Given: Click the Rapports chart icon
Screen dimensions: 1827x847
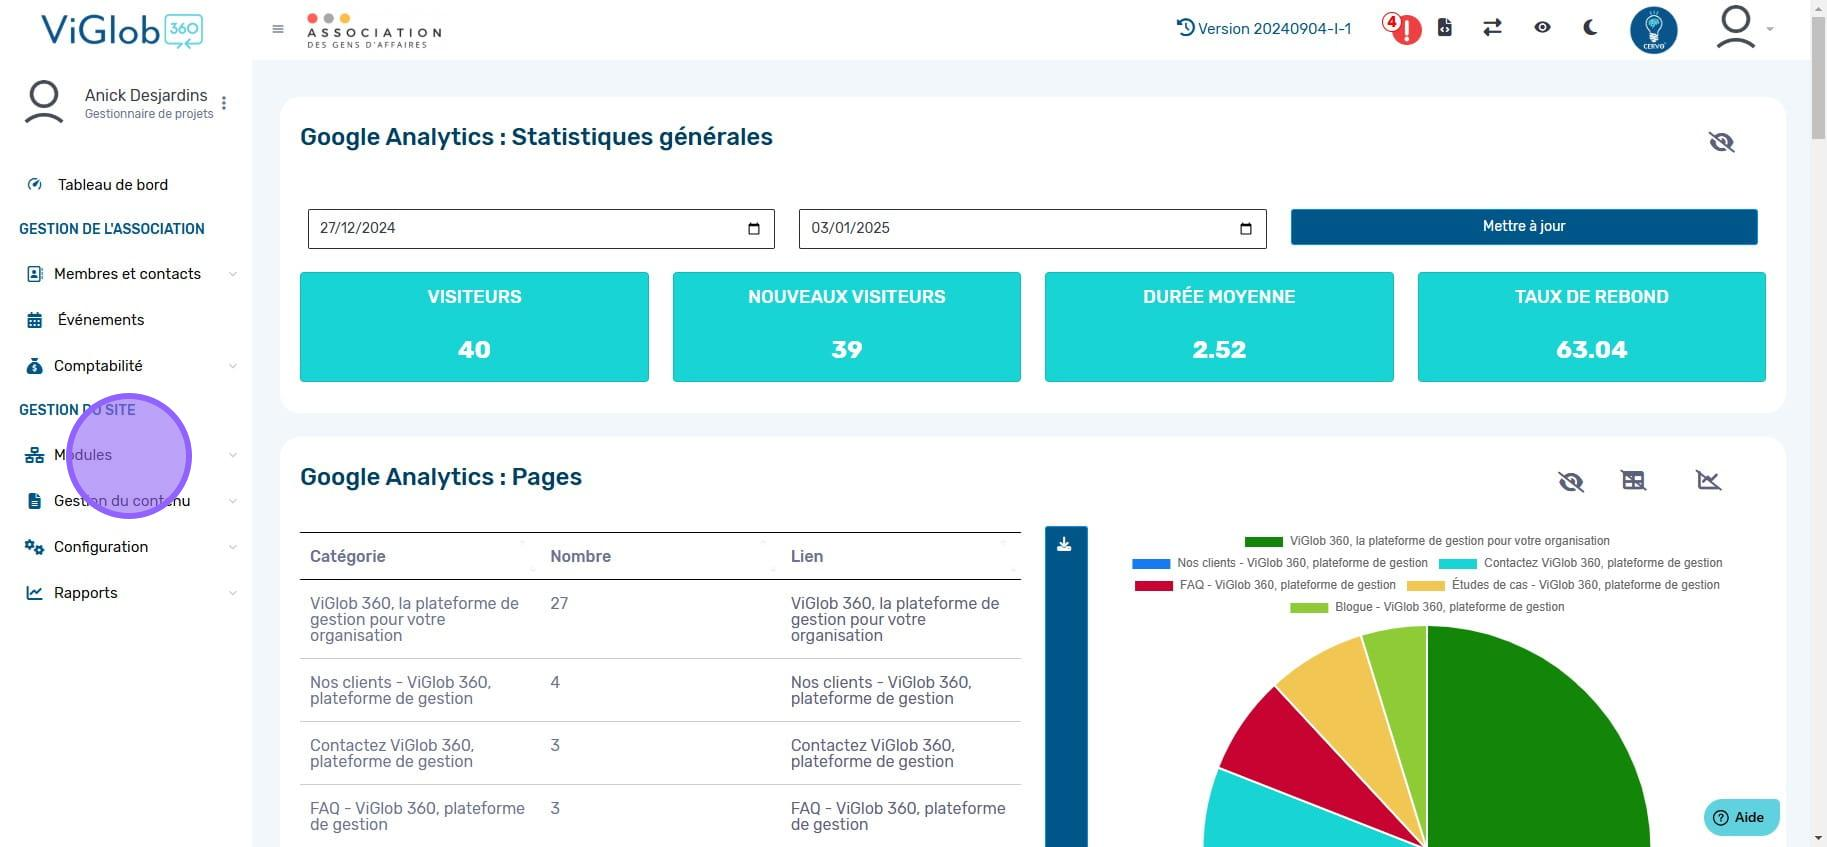Looking at the screenshot, I should 35,593.
